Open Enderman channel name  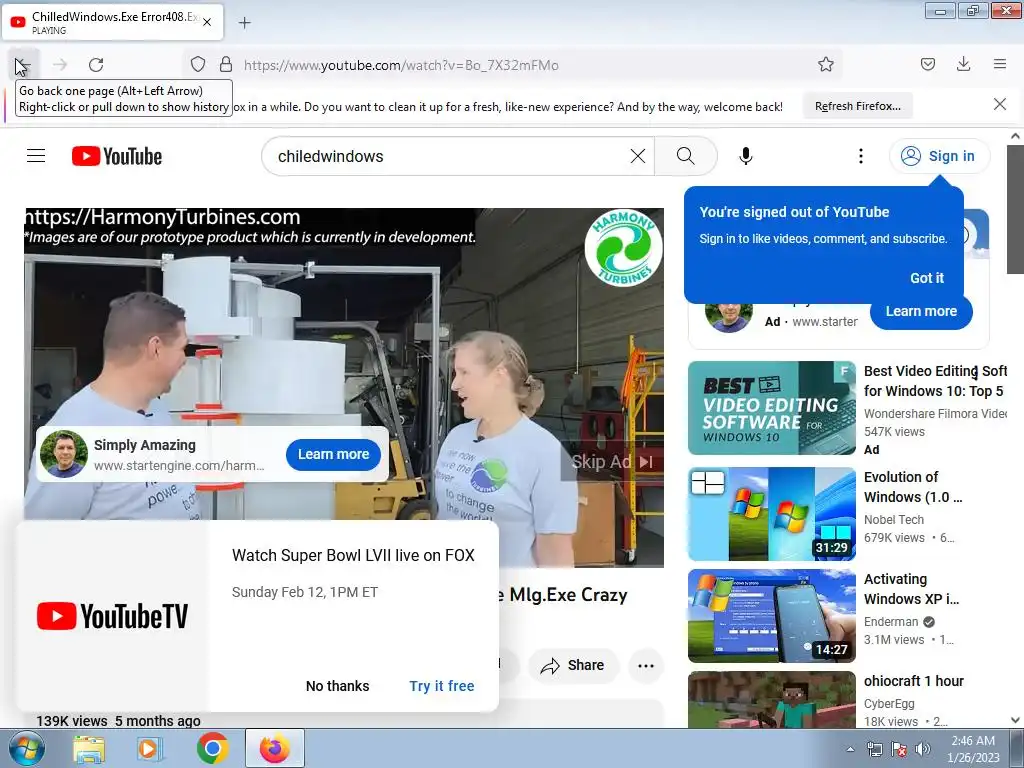click(891, 621)
